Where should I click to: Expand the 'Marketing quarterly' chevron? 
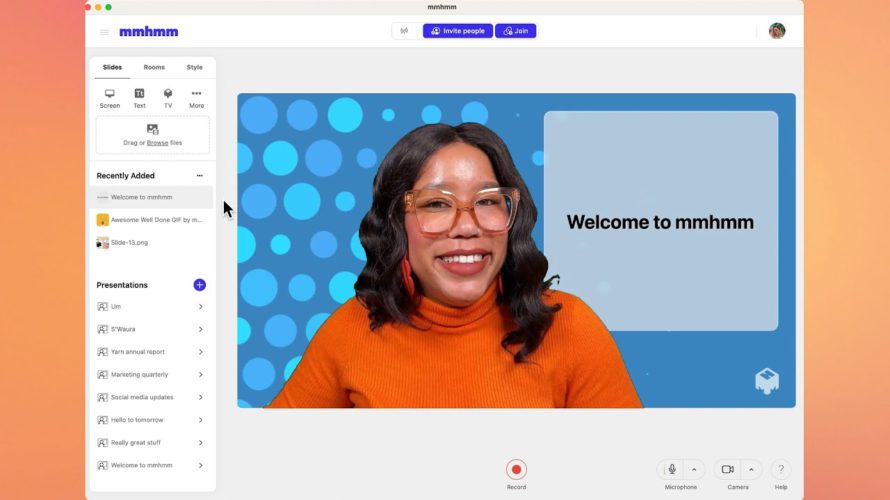(200, 375)
